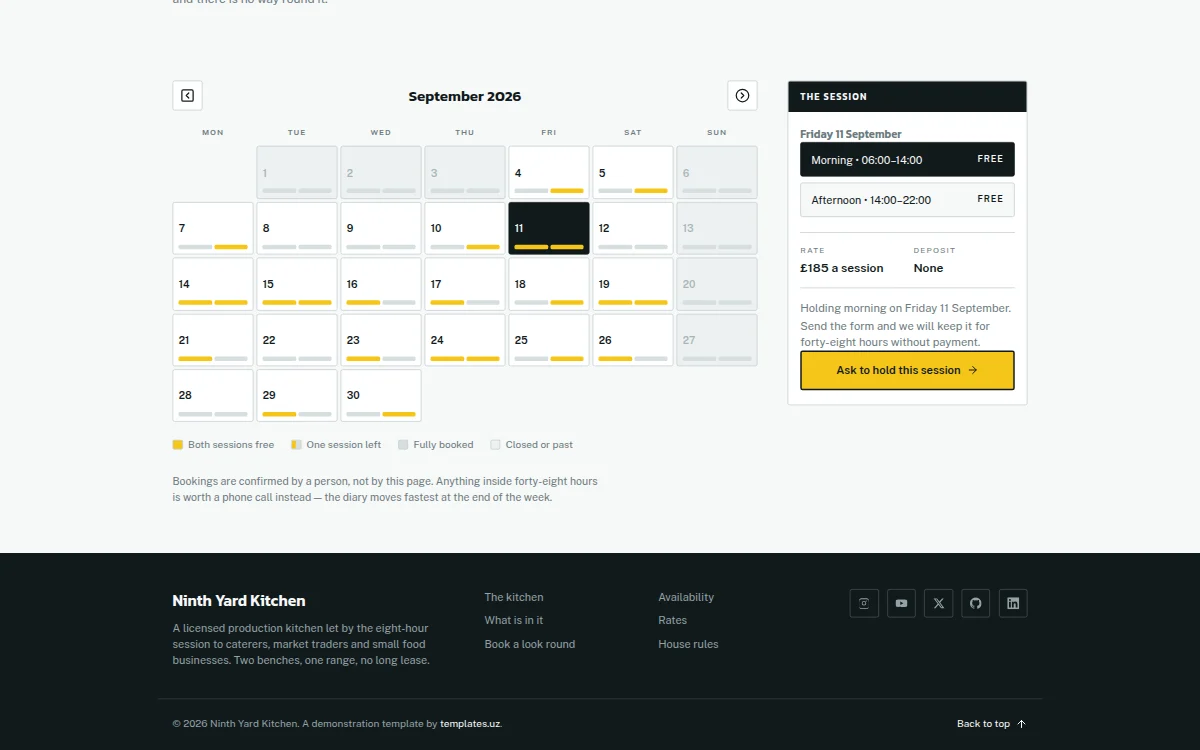The width and height of the screenshot is (1200, 750).
Task: Open the YouTube footer icon
Action: (901, 603)
